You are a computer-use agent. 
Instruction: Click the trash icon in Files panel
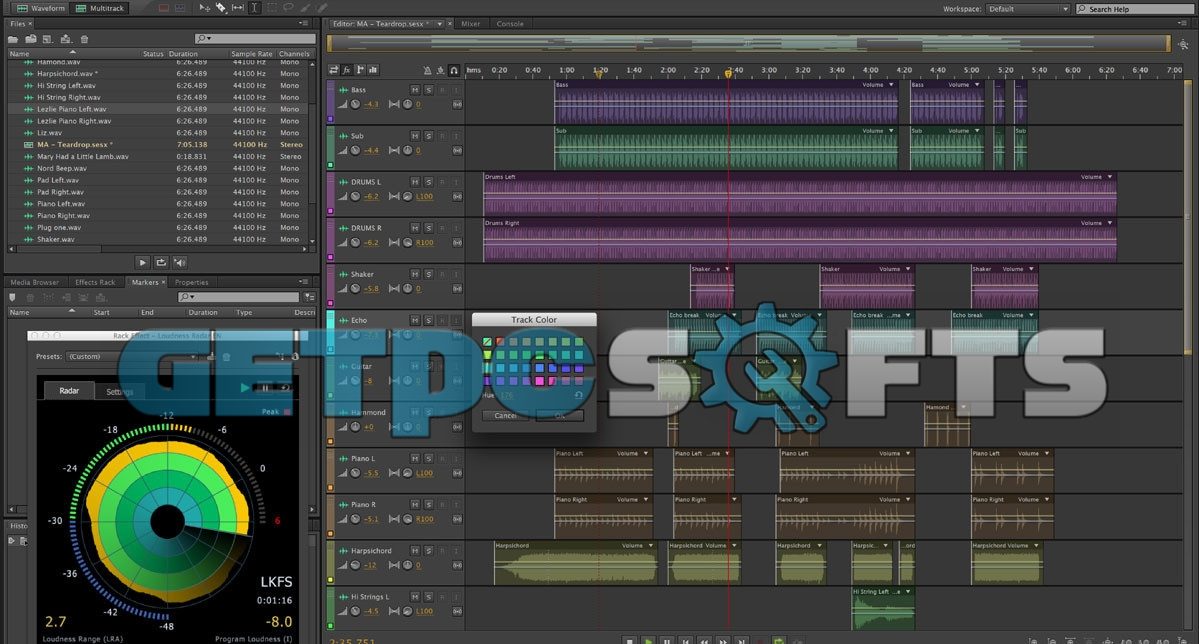tap(84, 39)
